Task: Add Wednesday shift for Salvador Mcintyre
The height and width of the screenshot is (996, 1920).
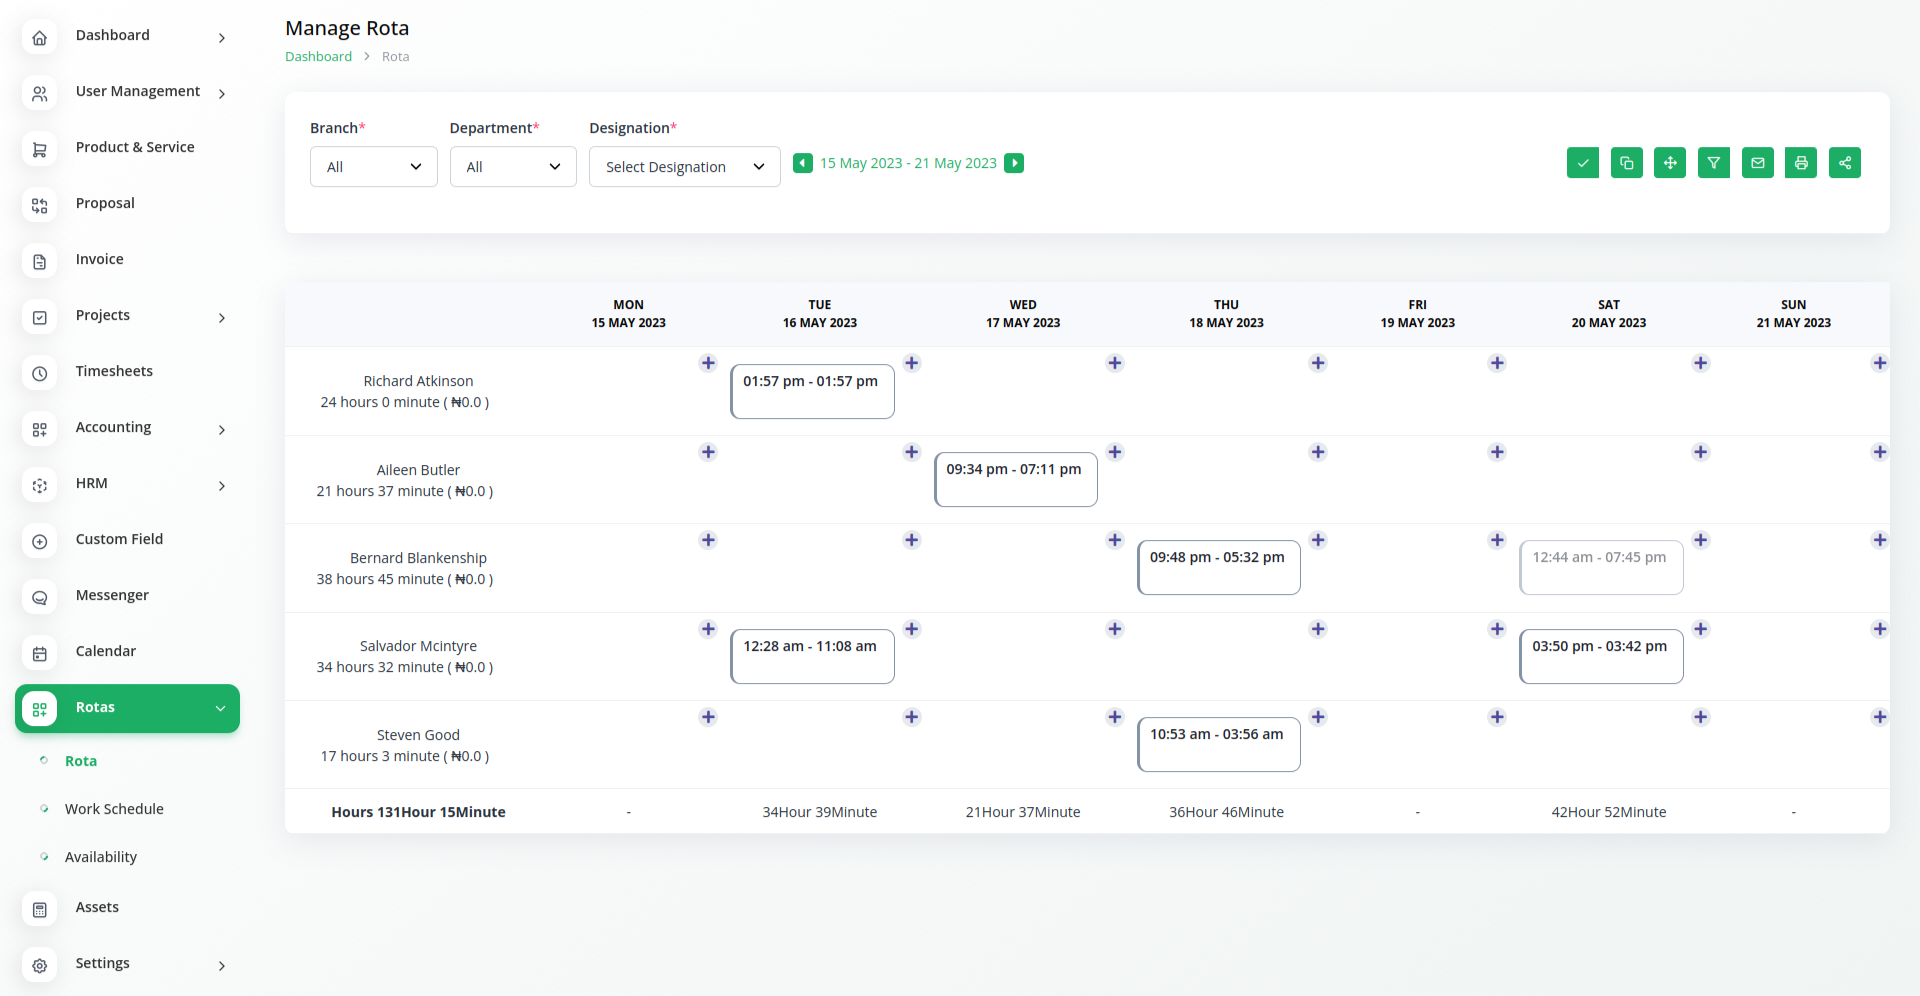Action: click(x=1115, y=629)
